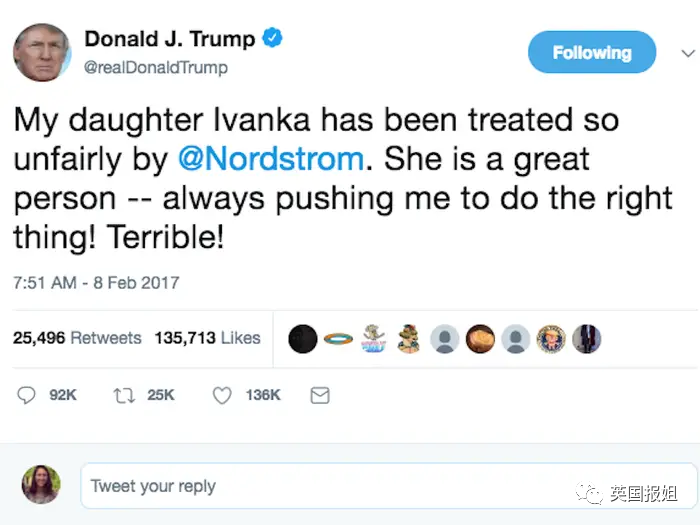
Task: Click your own avatar beside the reply box
Action: (x=41, y=485)
